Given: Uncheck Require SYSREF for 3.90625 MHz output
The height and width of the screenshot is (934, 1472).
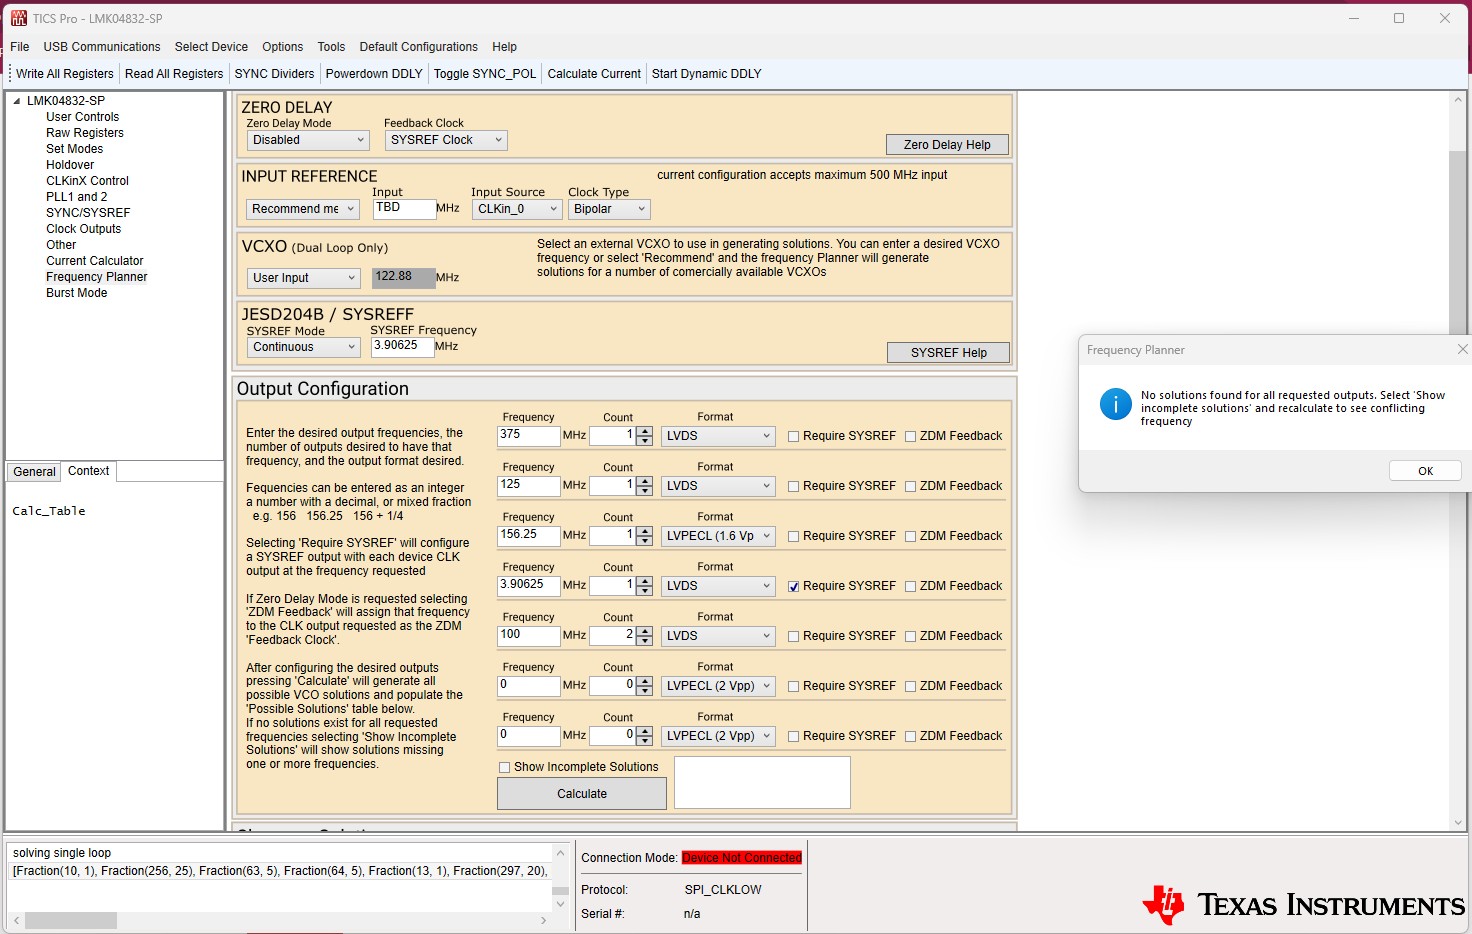Looking at the screenshot, I should 793,587.
